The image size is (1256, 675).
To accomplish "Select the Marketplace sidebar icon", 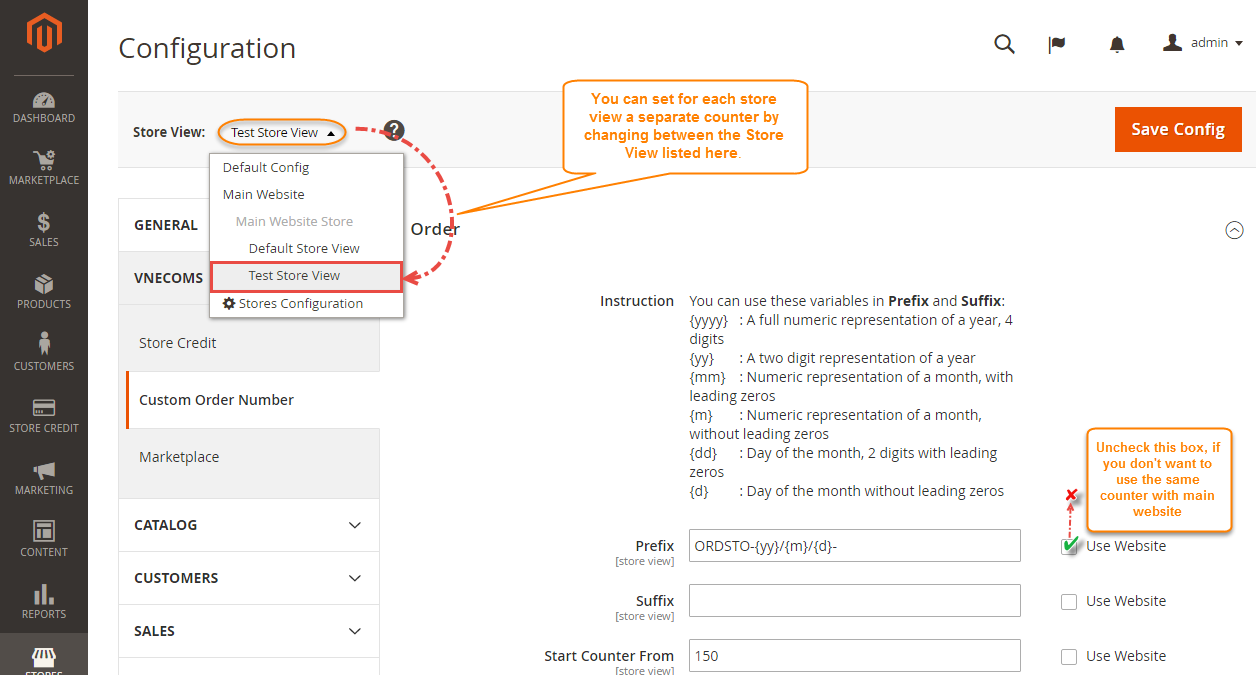I will (x=44, y=167).
